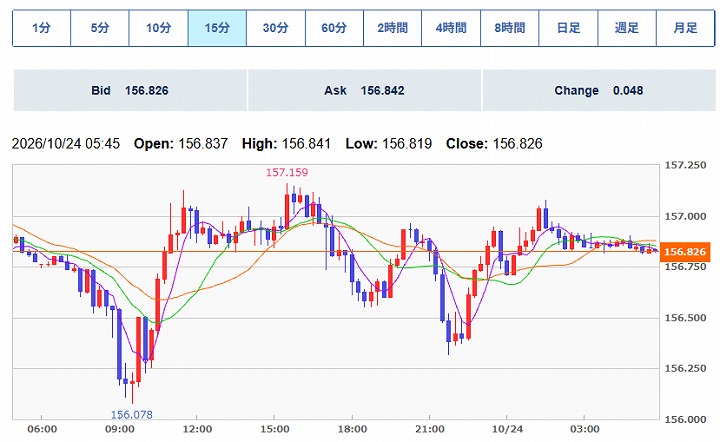Open the 週足 weekly chart

pyautogui.click(x=627, y=28)
